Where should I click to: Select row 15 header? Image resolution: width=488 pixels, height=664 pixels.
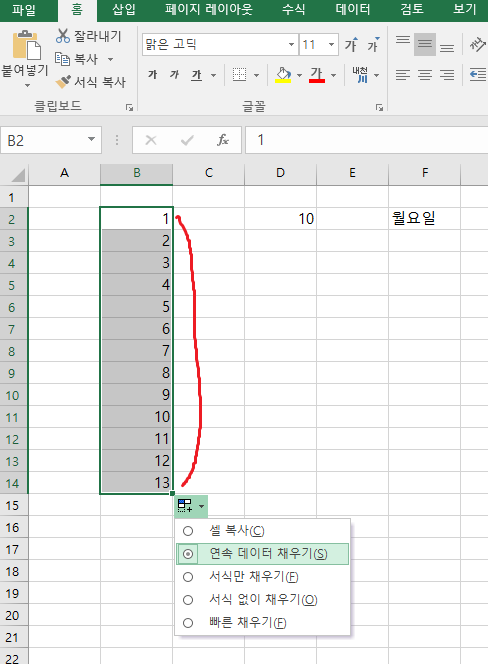(x=14, y=505)
